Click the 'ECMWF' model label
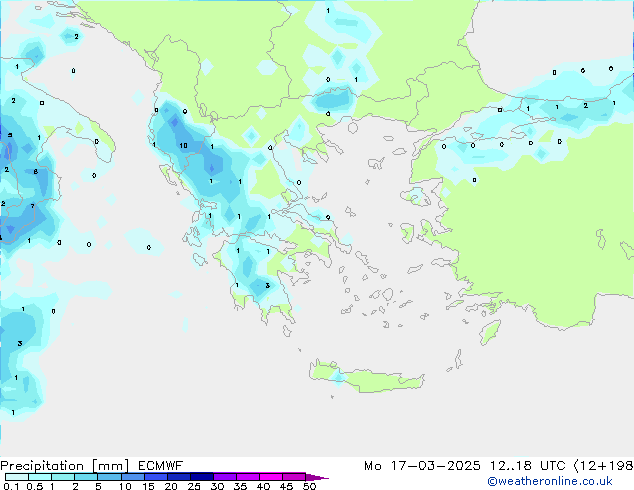 coord(161,466)
